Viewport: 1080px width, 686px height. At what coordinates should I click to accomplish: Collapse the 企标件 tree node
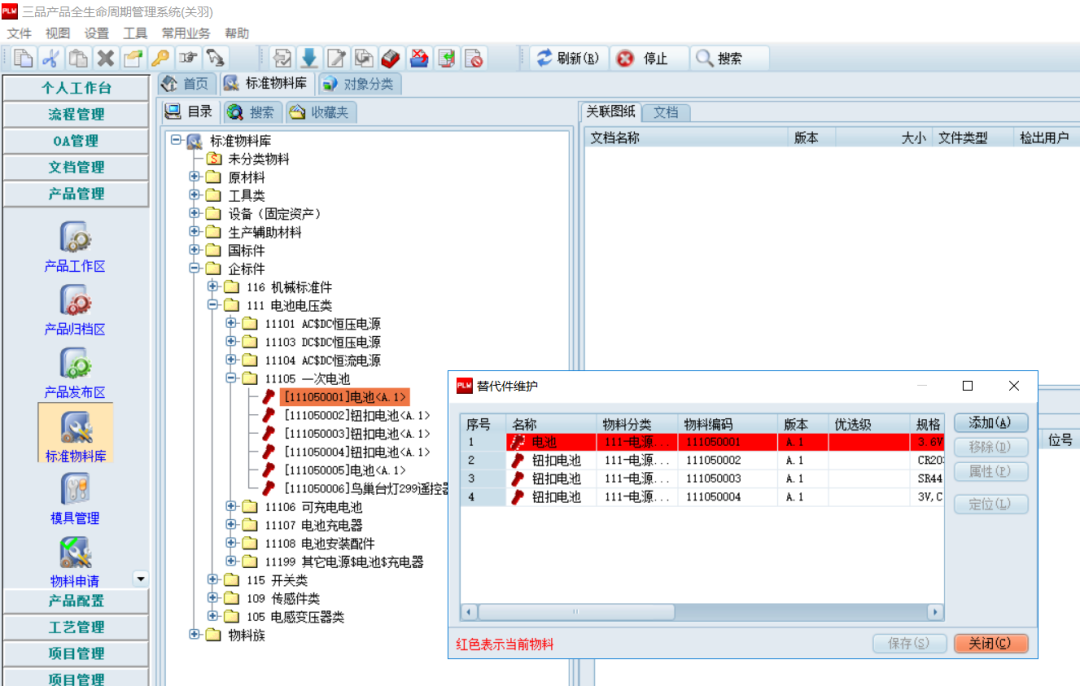pos(195,269)
